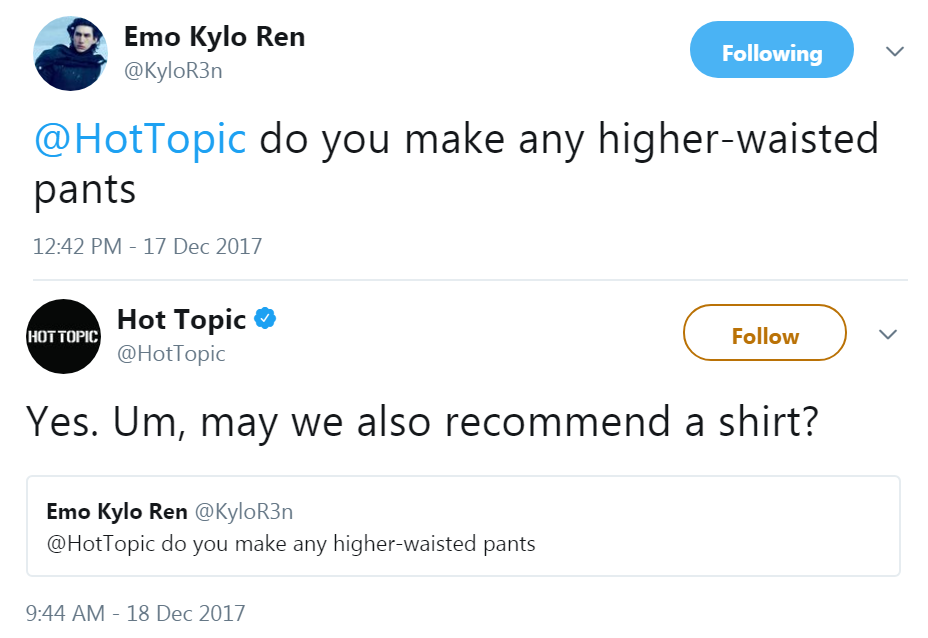Open the bold Hot Topic display name
This screenshot has width=928, height=638.
pyautogui.click(x=181, y=319)
